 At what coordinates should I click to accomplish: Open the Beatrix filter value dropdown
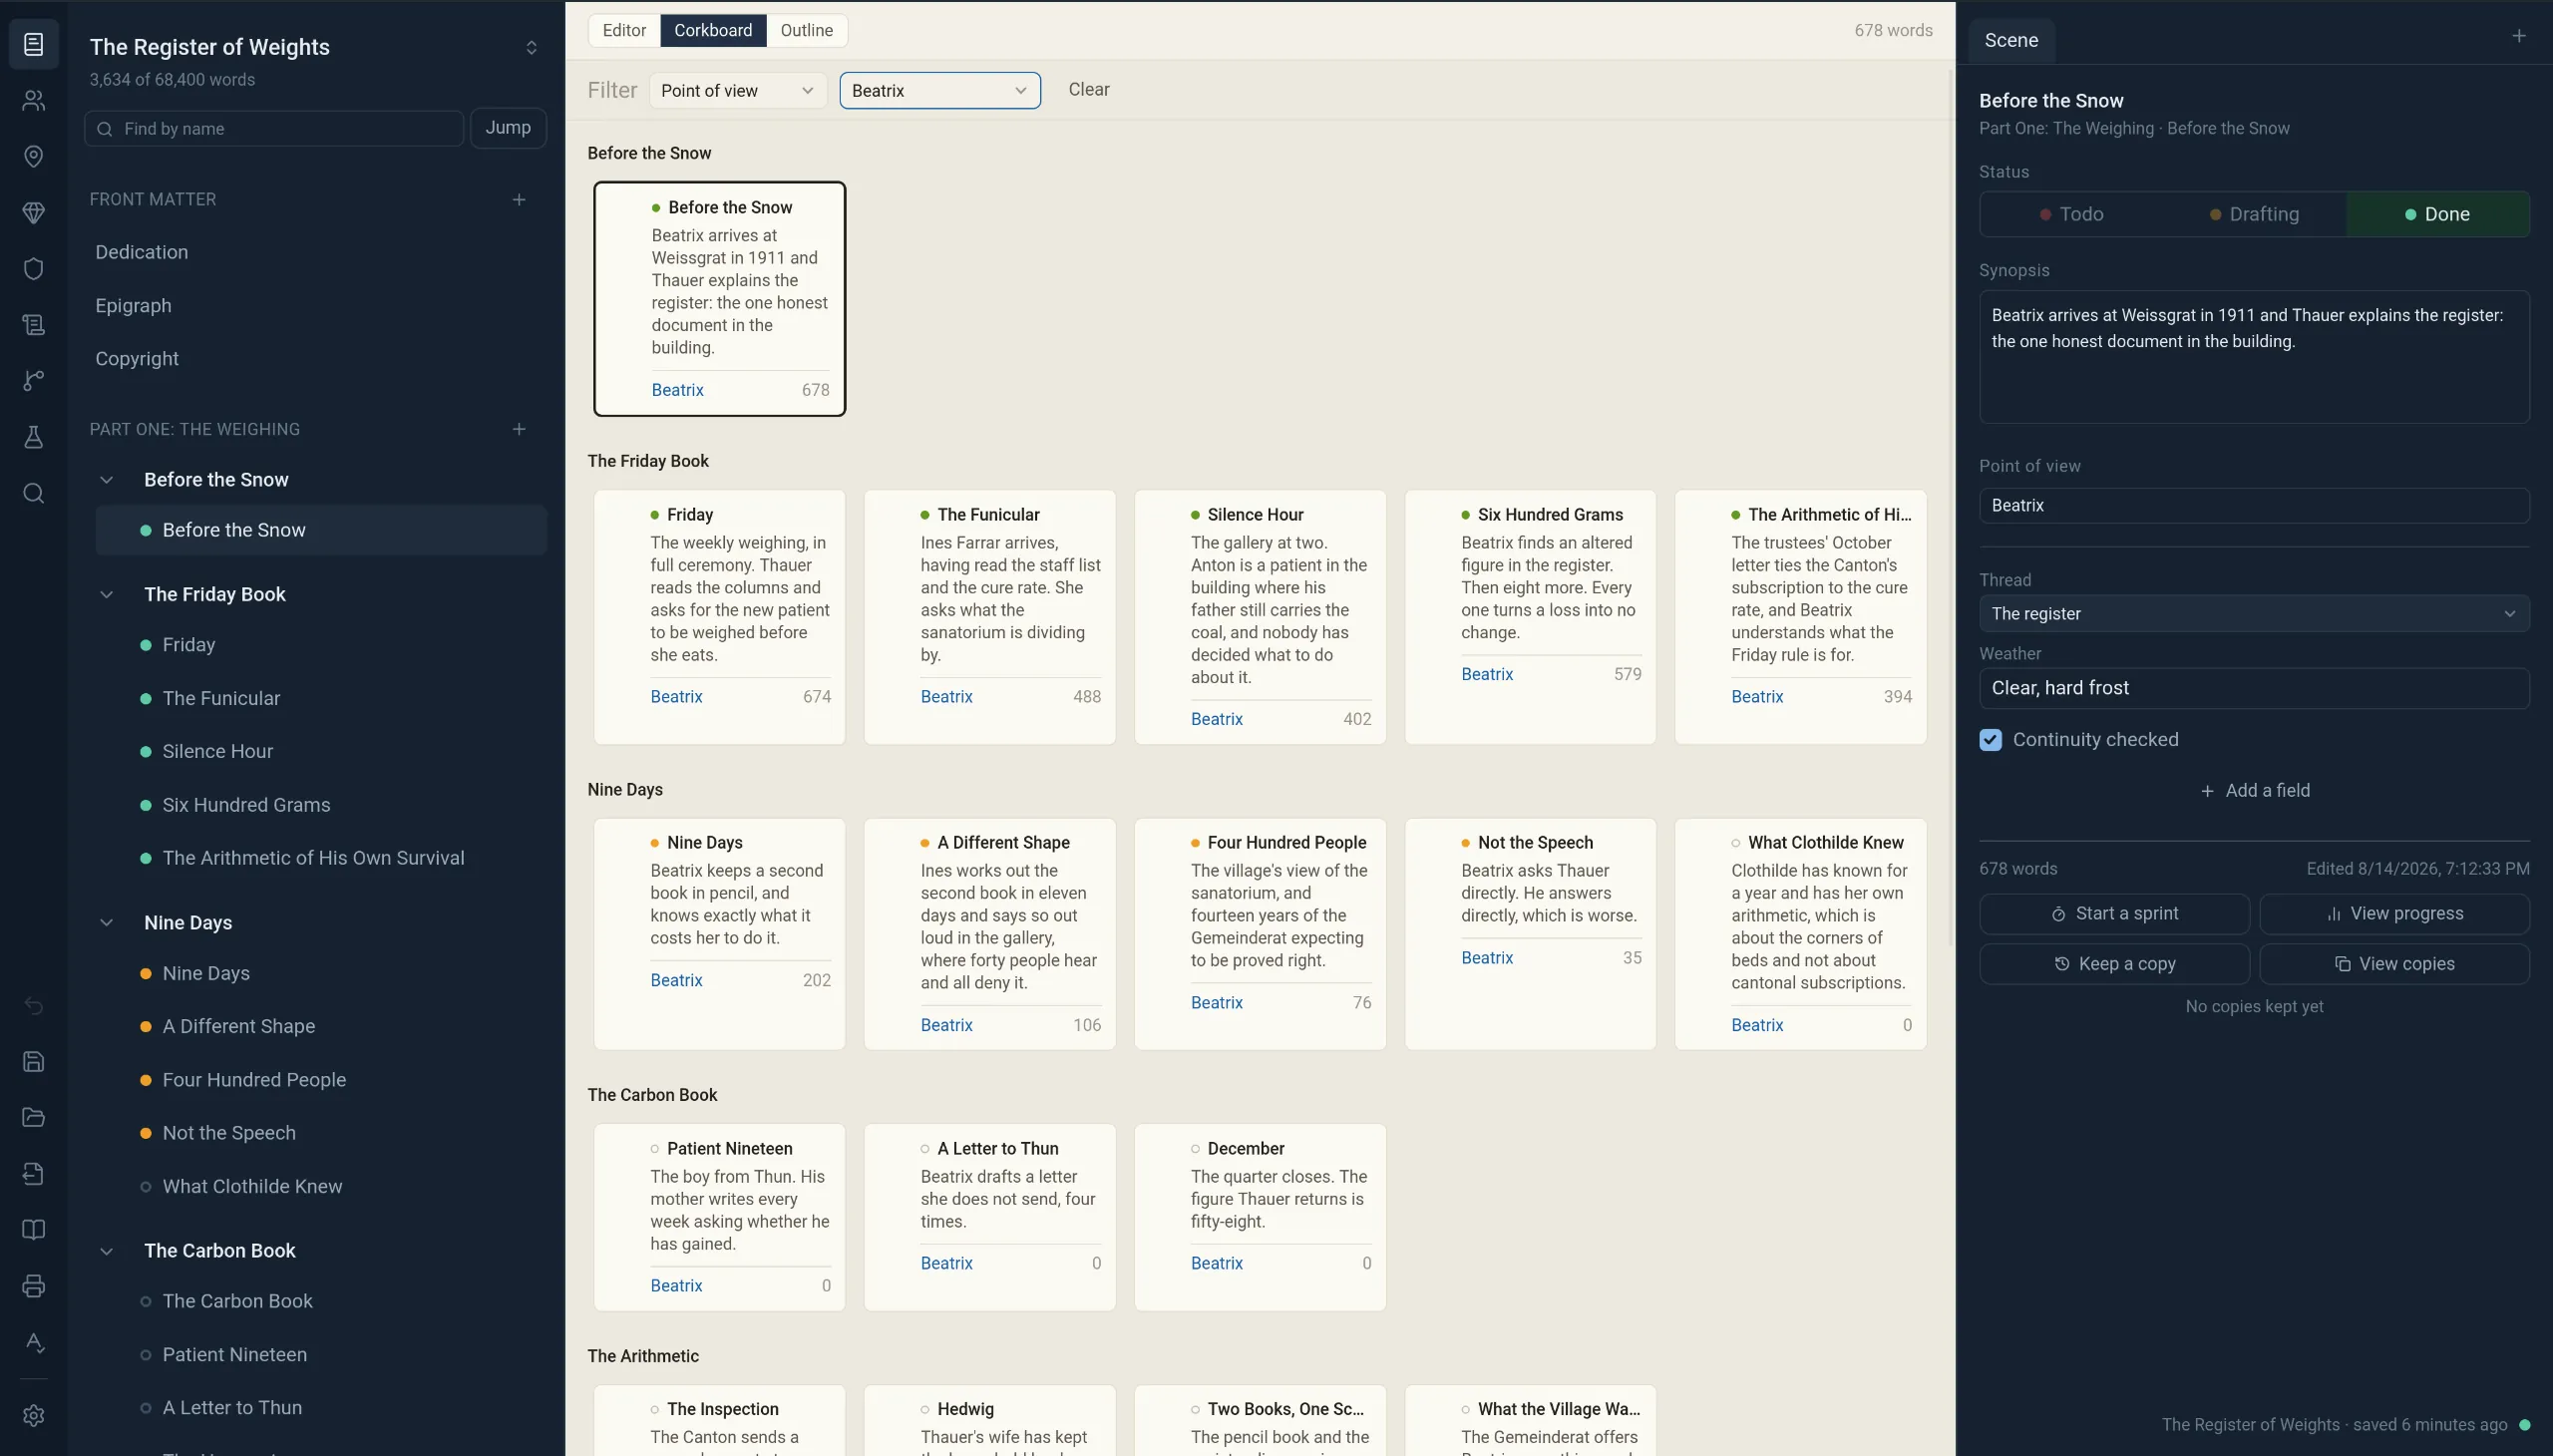click(x=939, y=90)
